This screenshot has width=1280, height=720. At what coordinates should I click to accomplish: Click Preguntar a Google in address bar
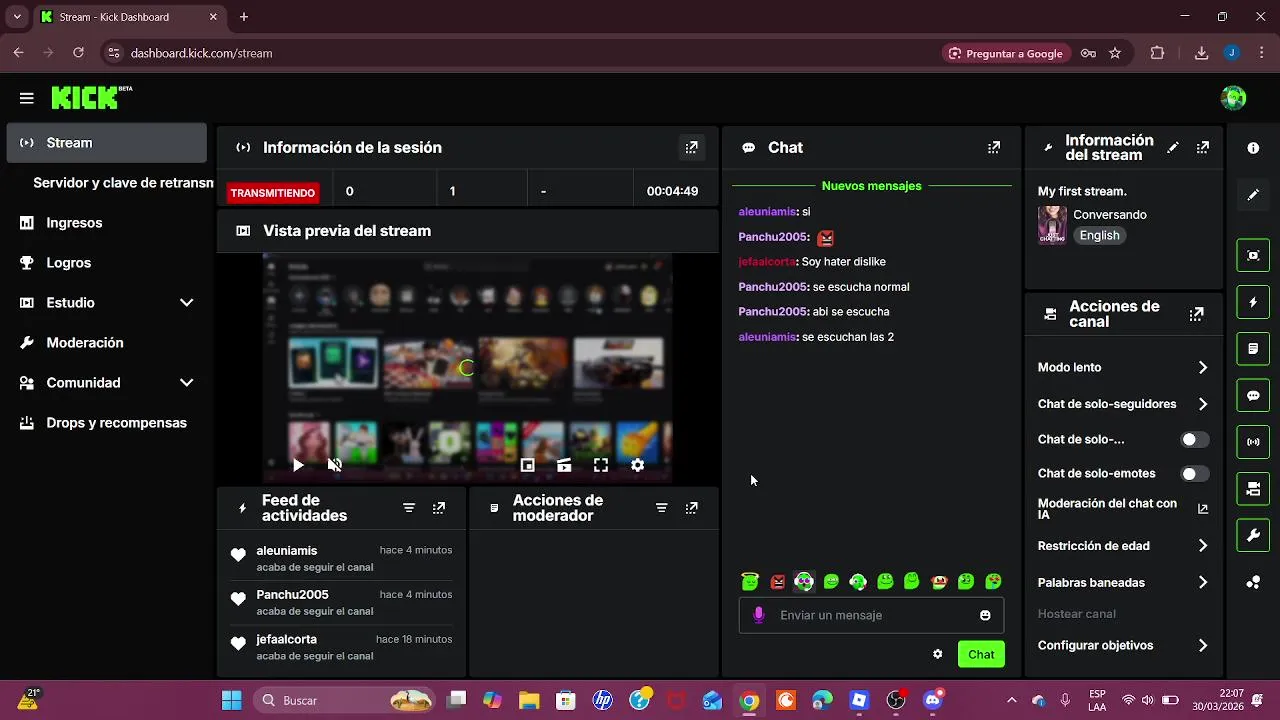[x=1006, y=53]
